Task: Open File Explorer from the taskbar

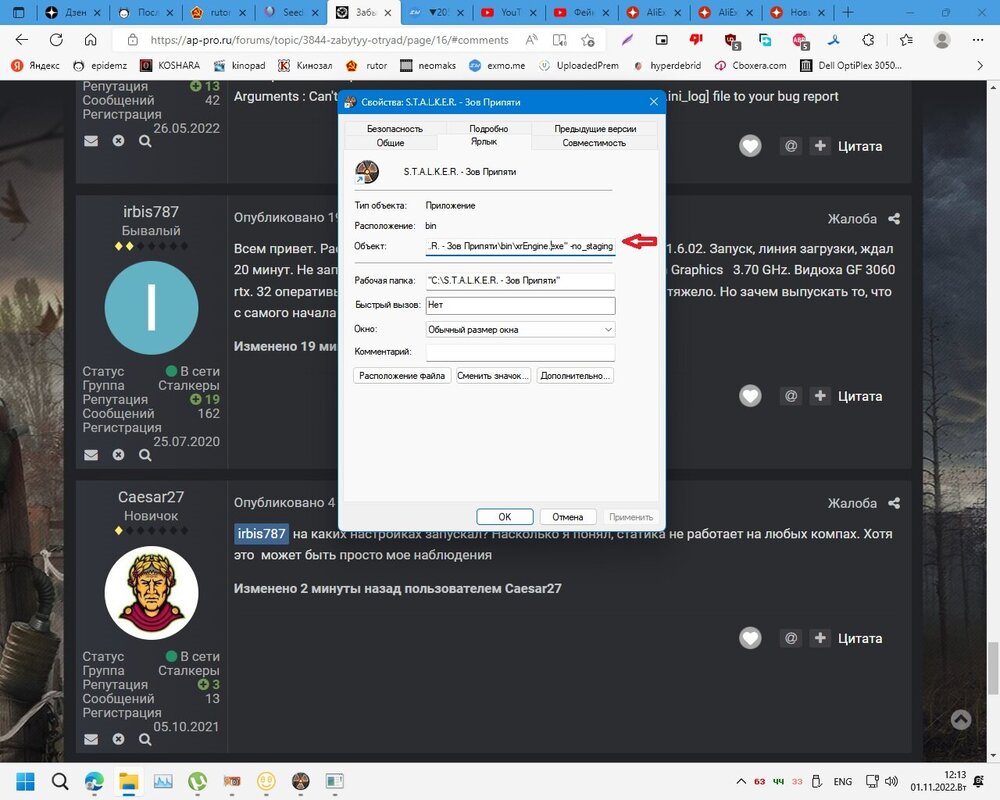Action: (129, 781)
